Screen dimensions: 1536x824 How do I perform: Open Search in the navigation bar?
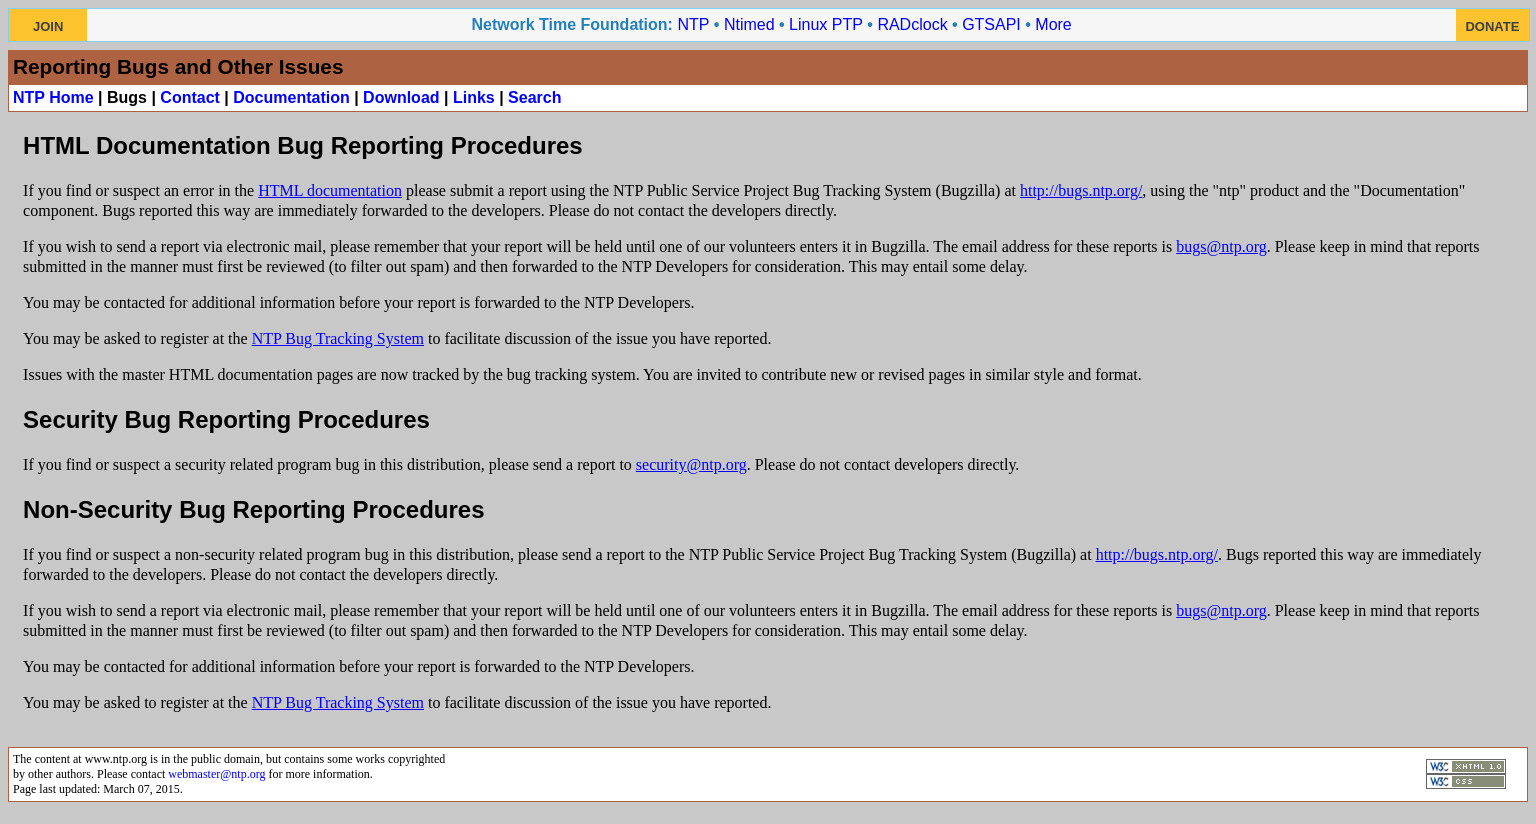534,98
